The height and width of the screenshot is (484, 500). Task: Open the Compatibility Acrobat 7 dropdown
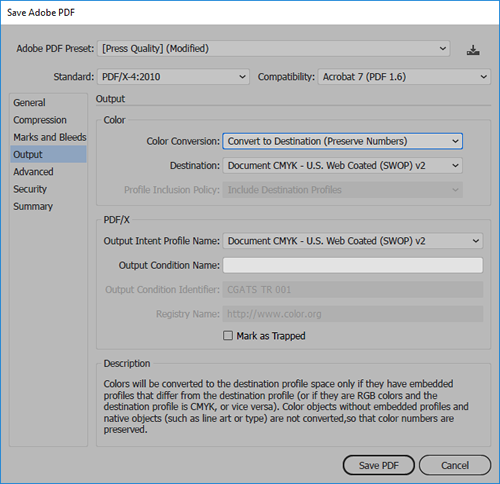[x=404, y=77]
